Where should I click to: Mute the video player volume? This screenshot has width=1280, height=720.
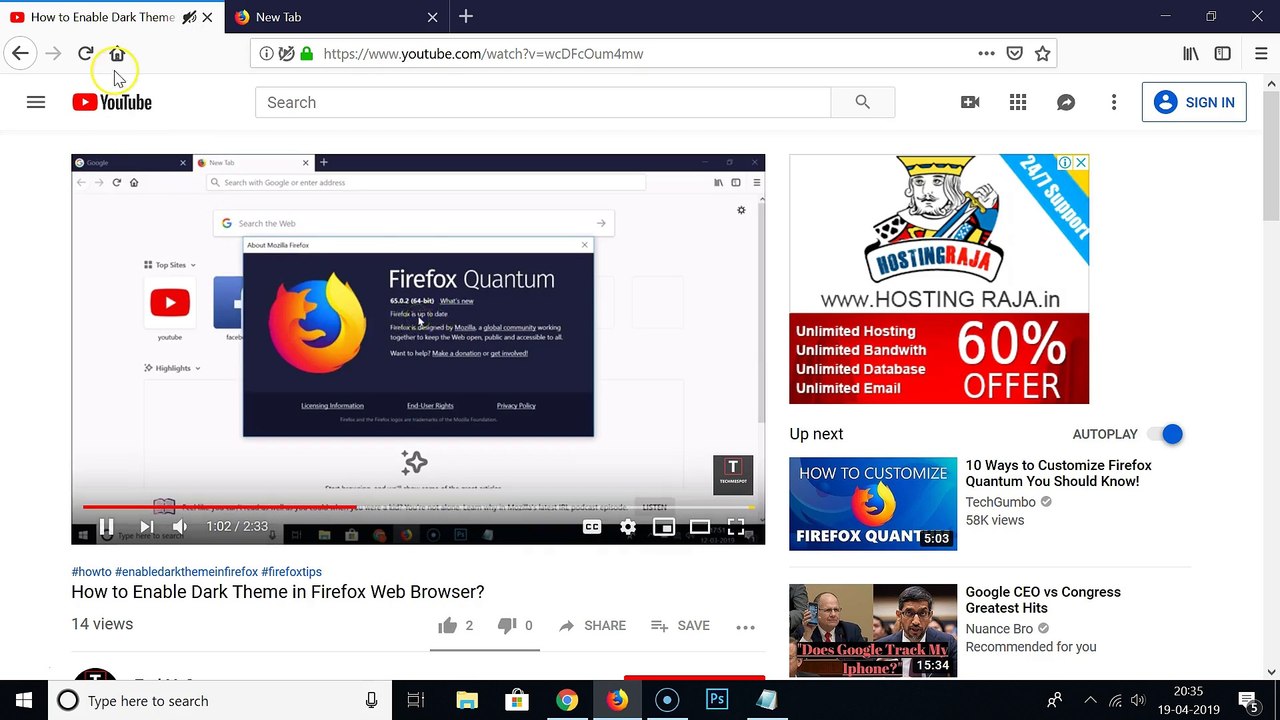(180, 527)
